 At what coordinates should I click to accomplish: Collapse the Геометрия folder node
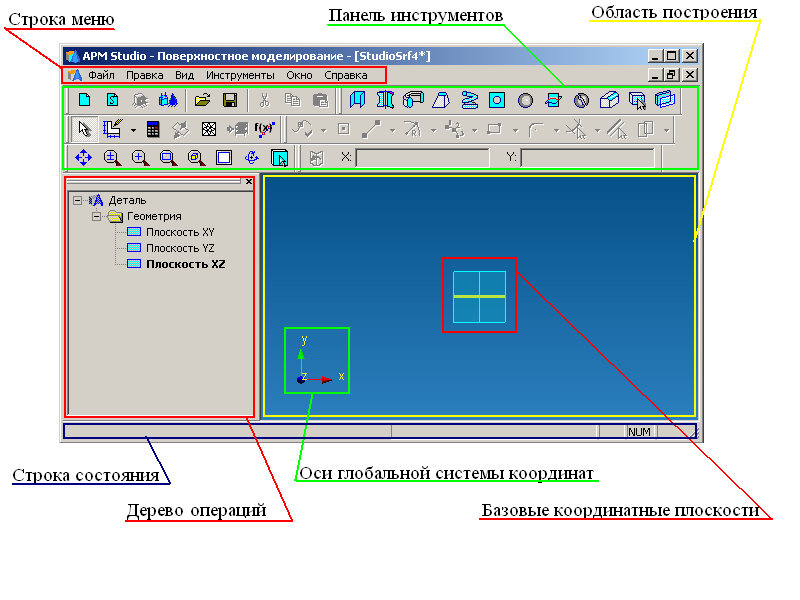tap(96, 217)
